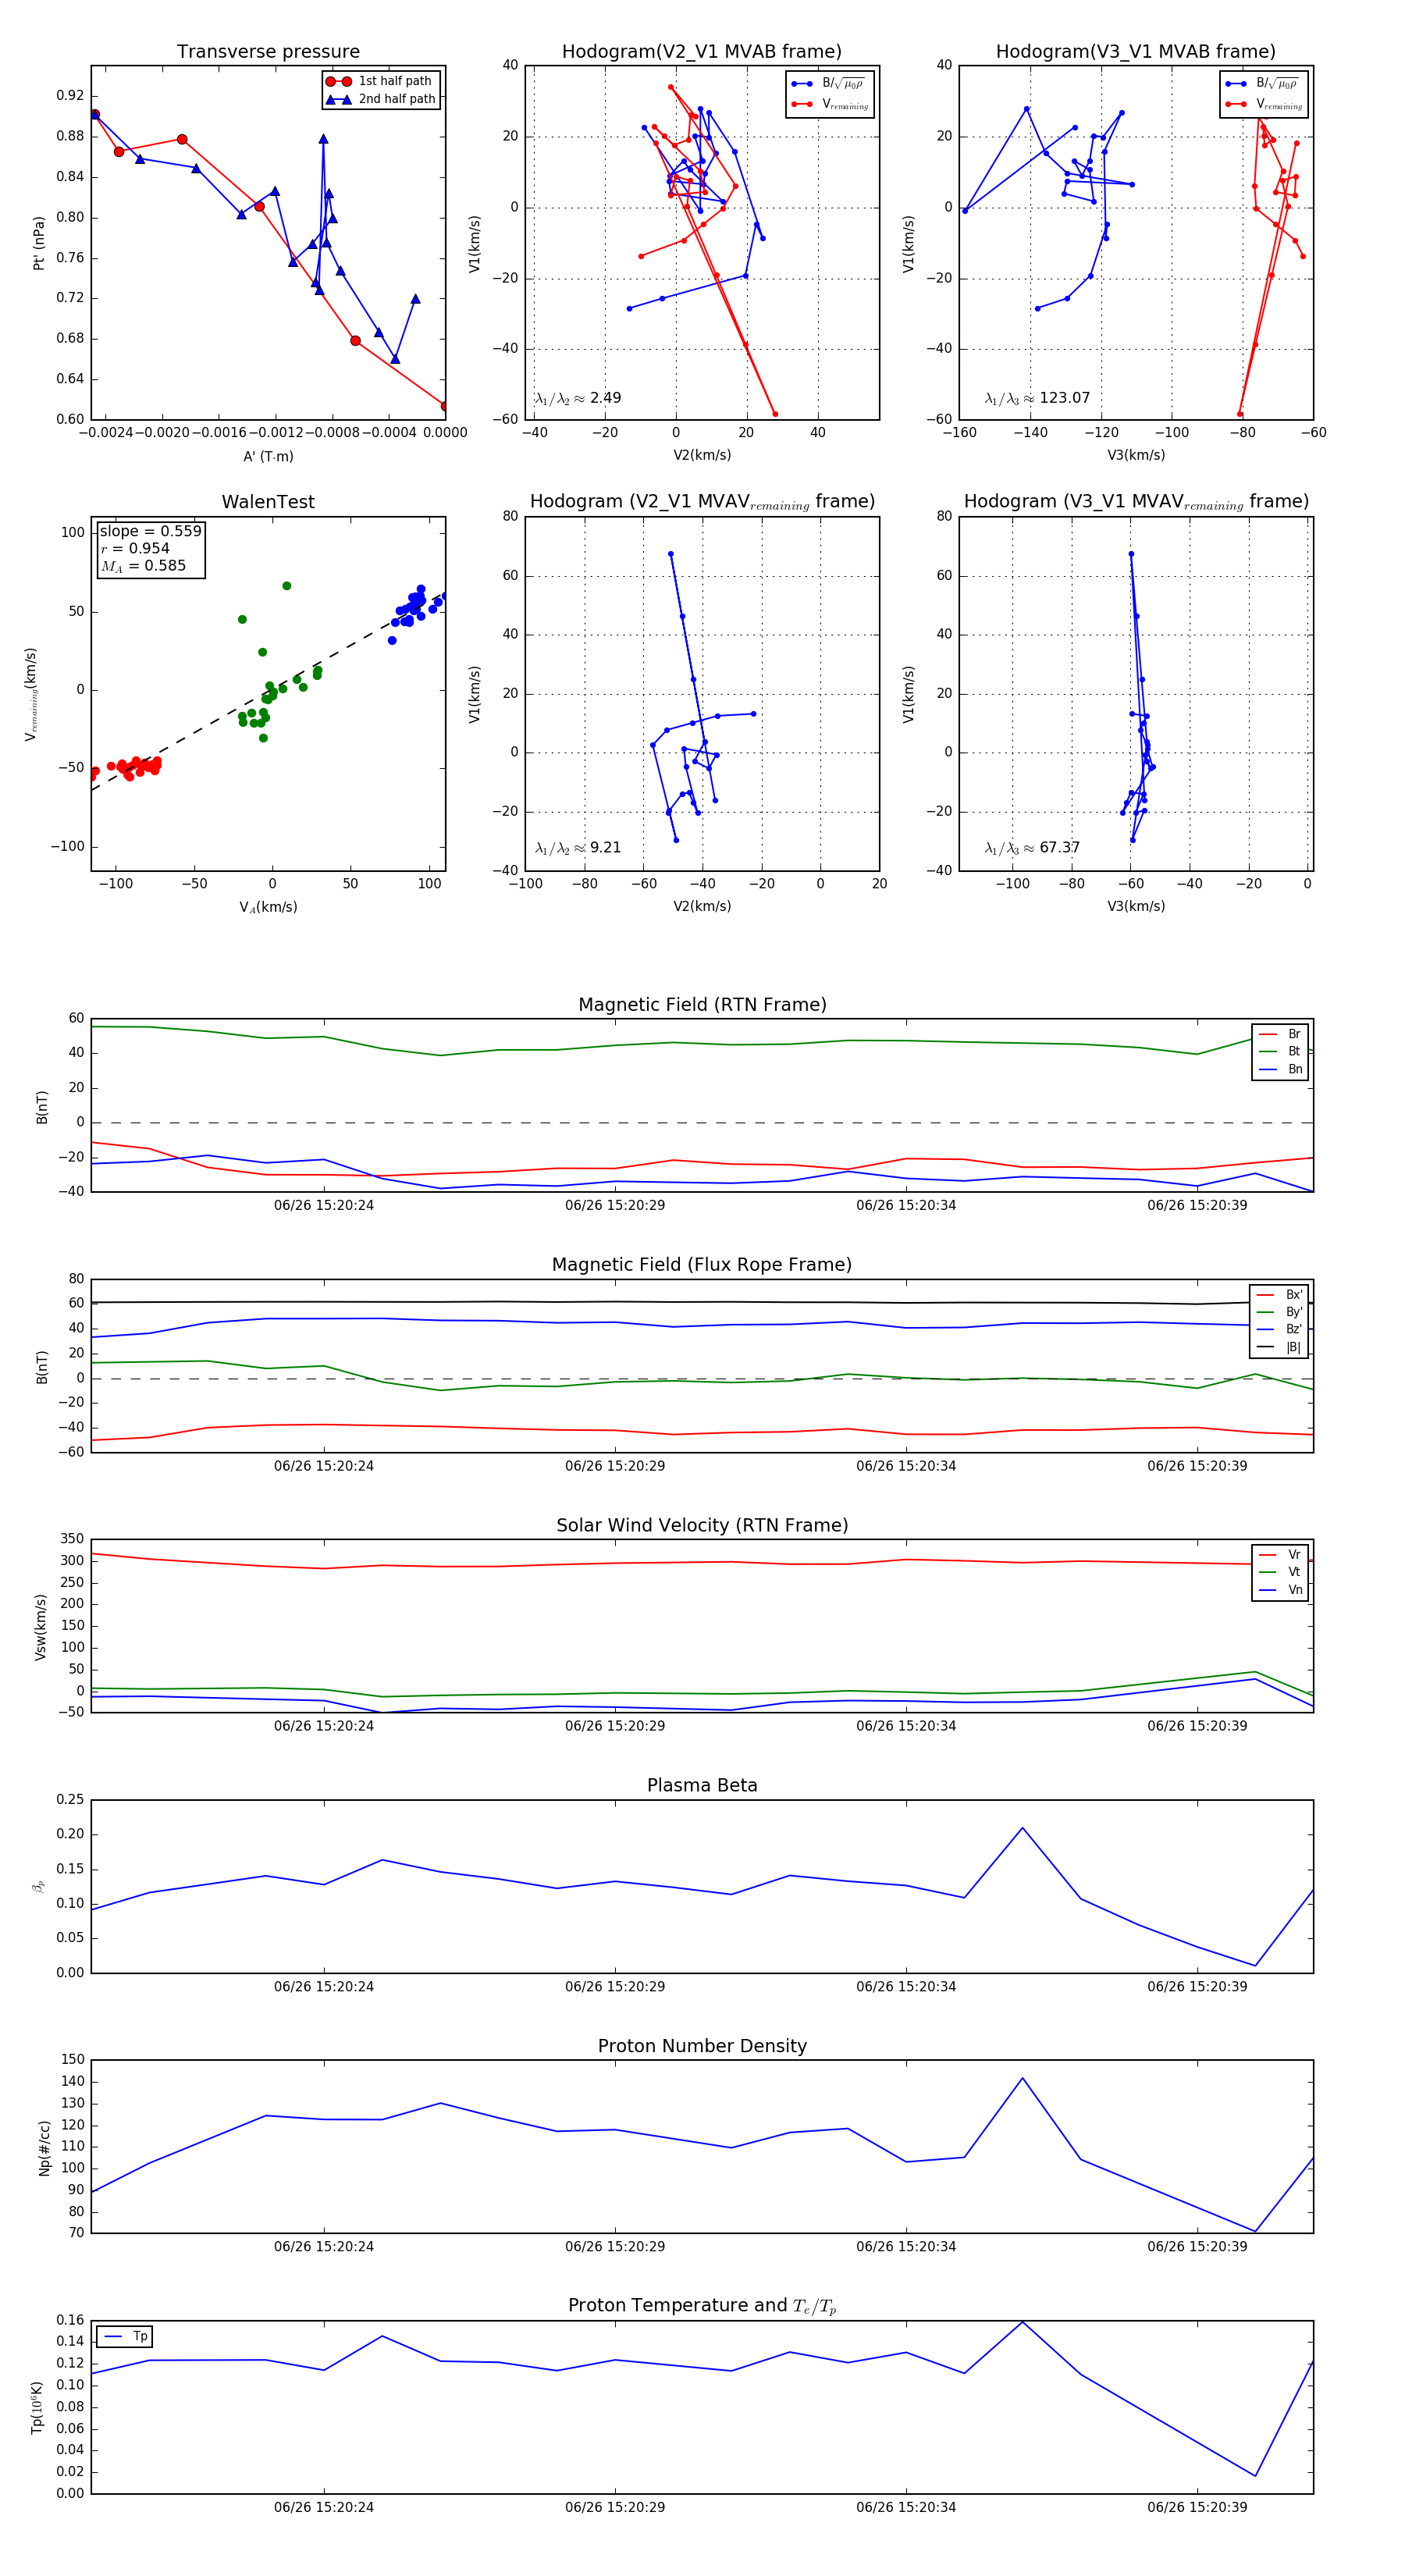Click the |B| legend entry in Flux Rope Frame plot
The width and height of the screenshot is (1405, 2576).
coord(1279,1347)
